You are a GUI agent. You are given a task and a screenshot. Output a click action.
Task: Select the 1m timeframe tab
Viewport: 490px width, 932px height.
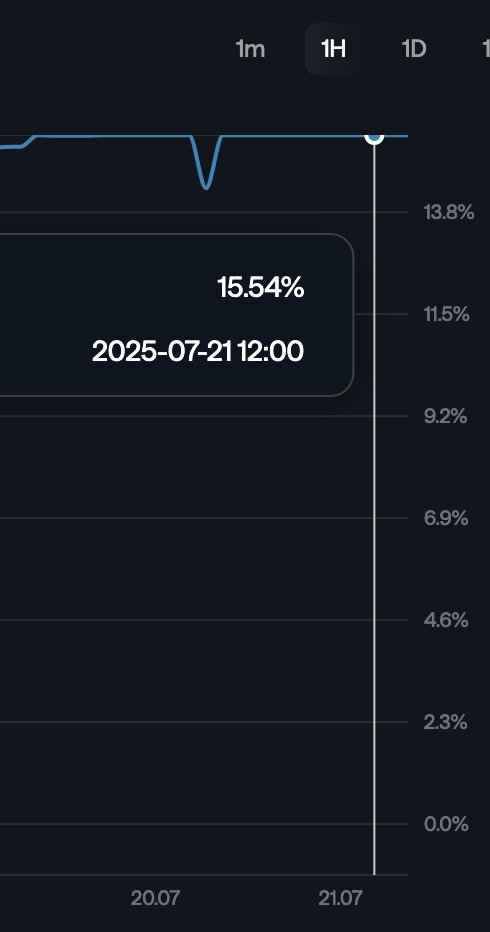[x=250, y=49]
